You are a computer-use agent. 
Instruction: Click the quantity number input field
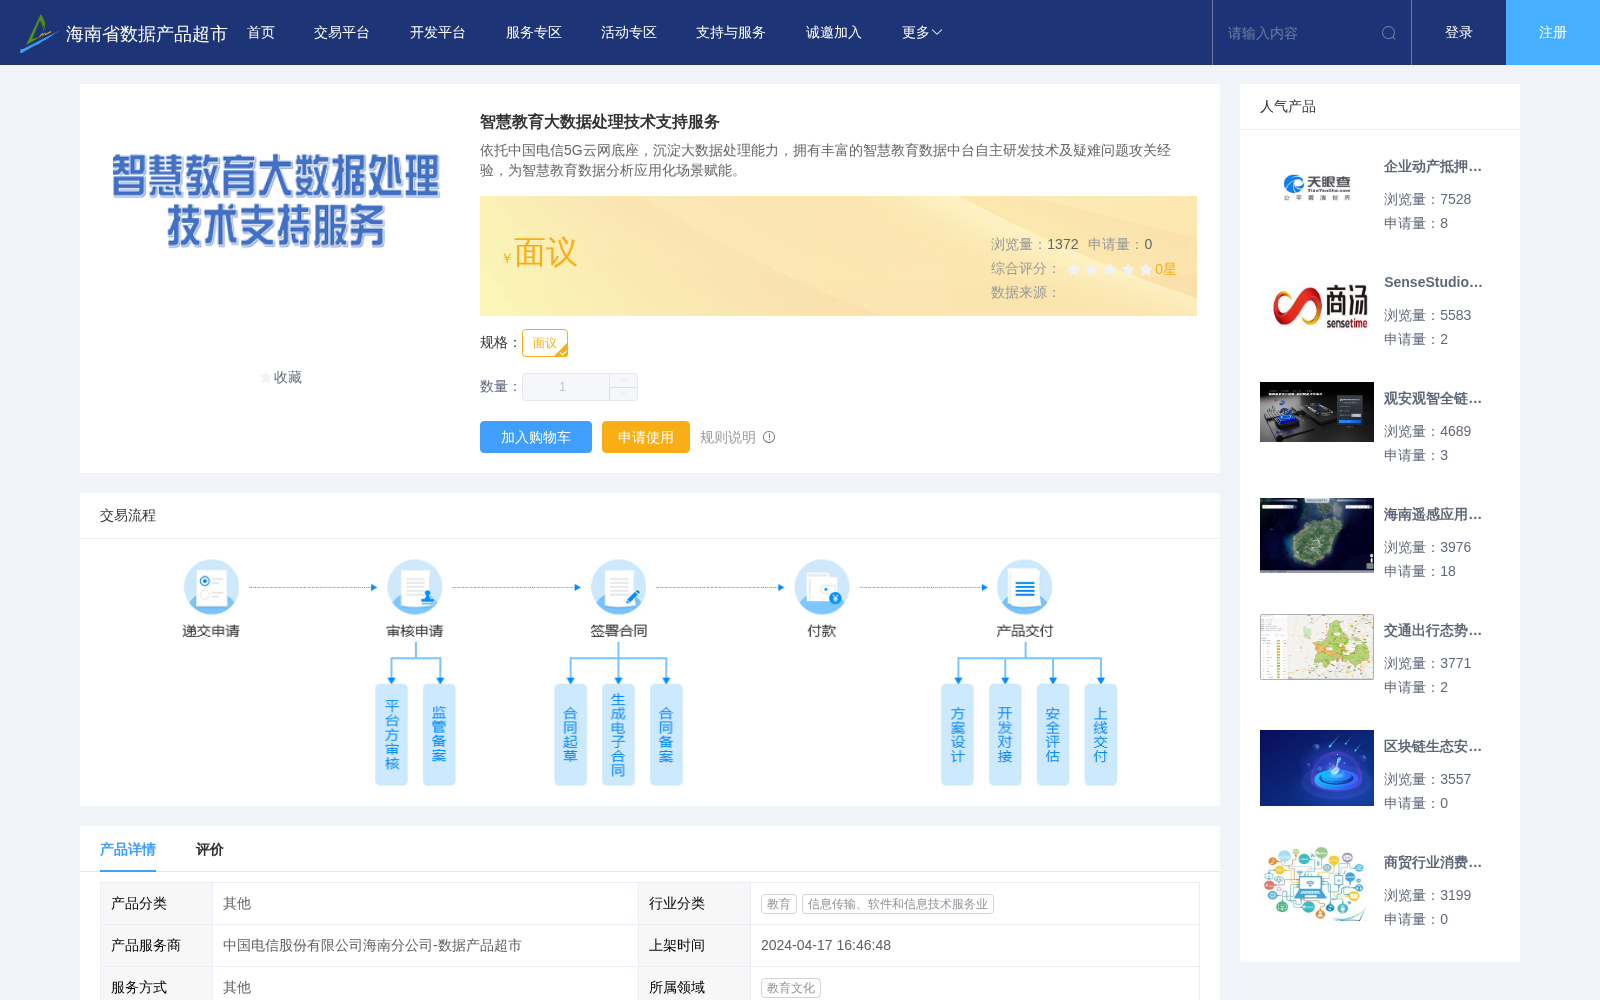pos(566,387)
